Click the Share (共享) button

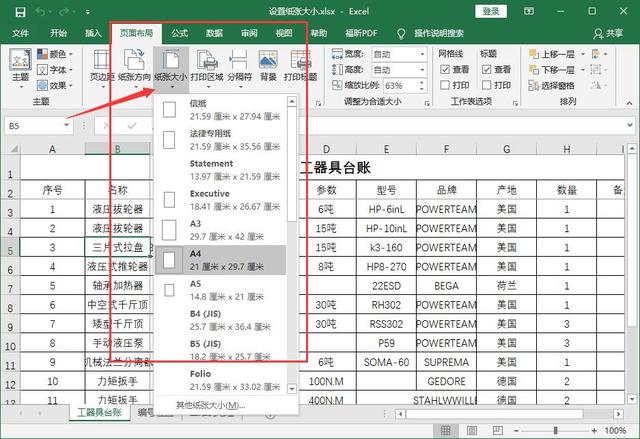pyautogui.click(x=609, y=33)
